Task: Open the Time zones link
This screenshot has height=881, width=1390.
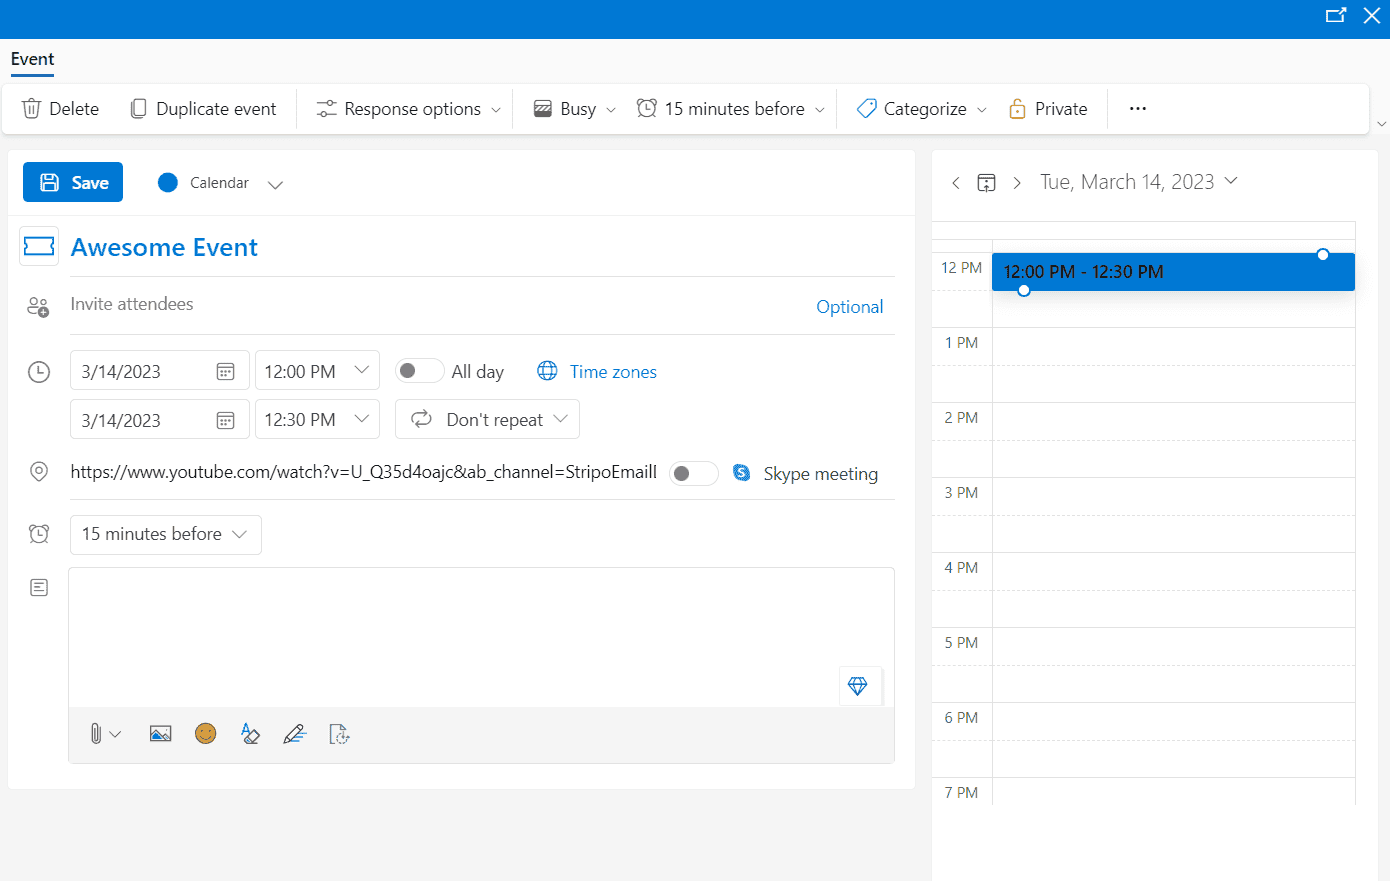Action: click(611, 371)
